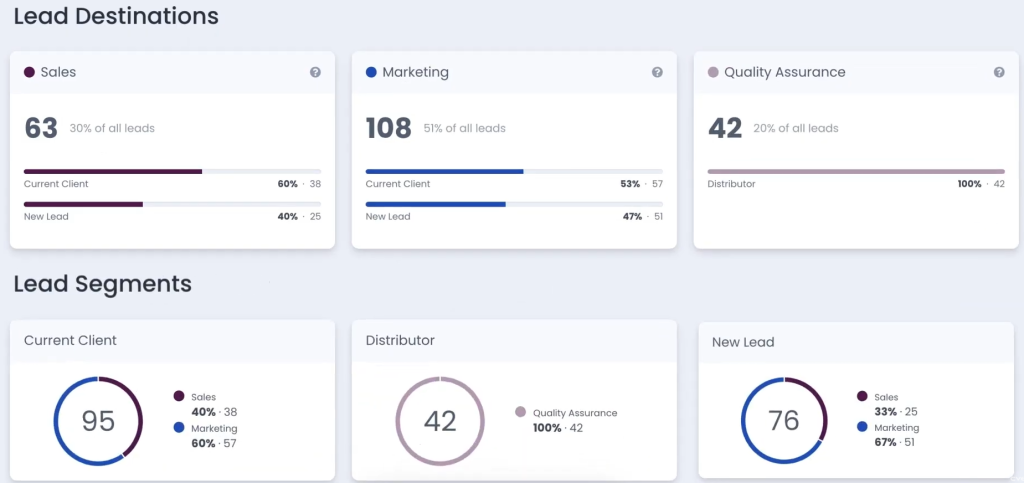Select Sales legend dot in Current Client card
This screenshot has height=483, width=1024.
[x=179, y=396]
